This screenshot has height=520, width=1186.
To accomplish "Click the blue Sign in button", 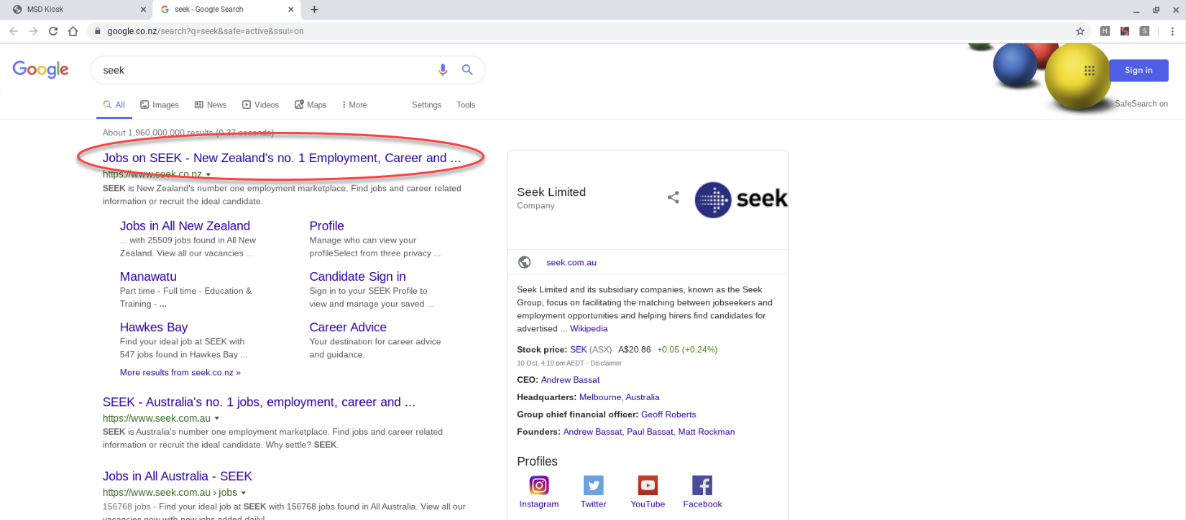I will pos(1138,70).
